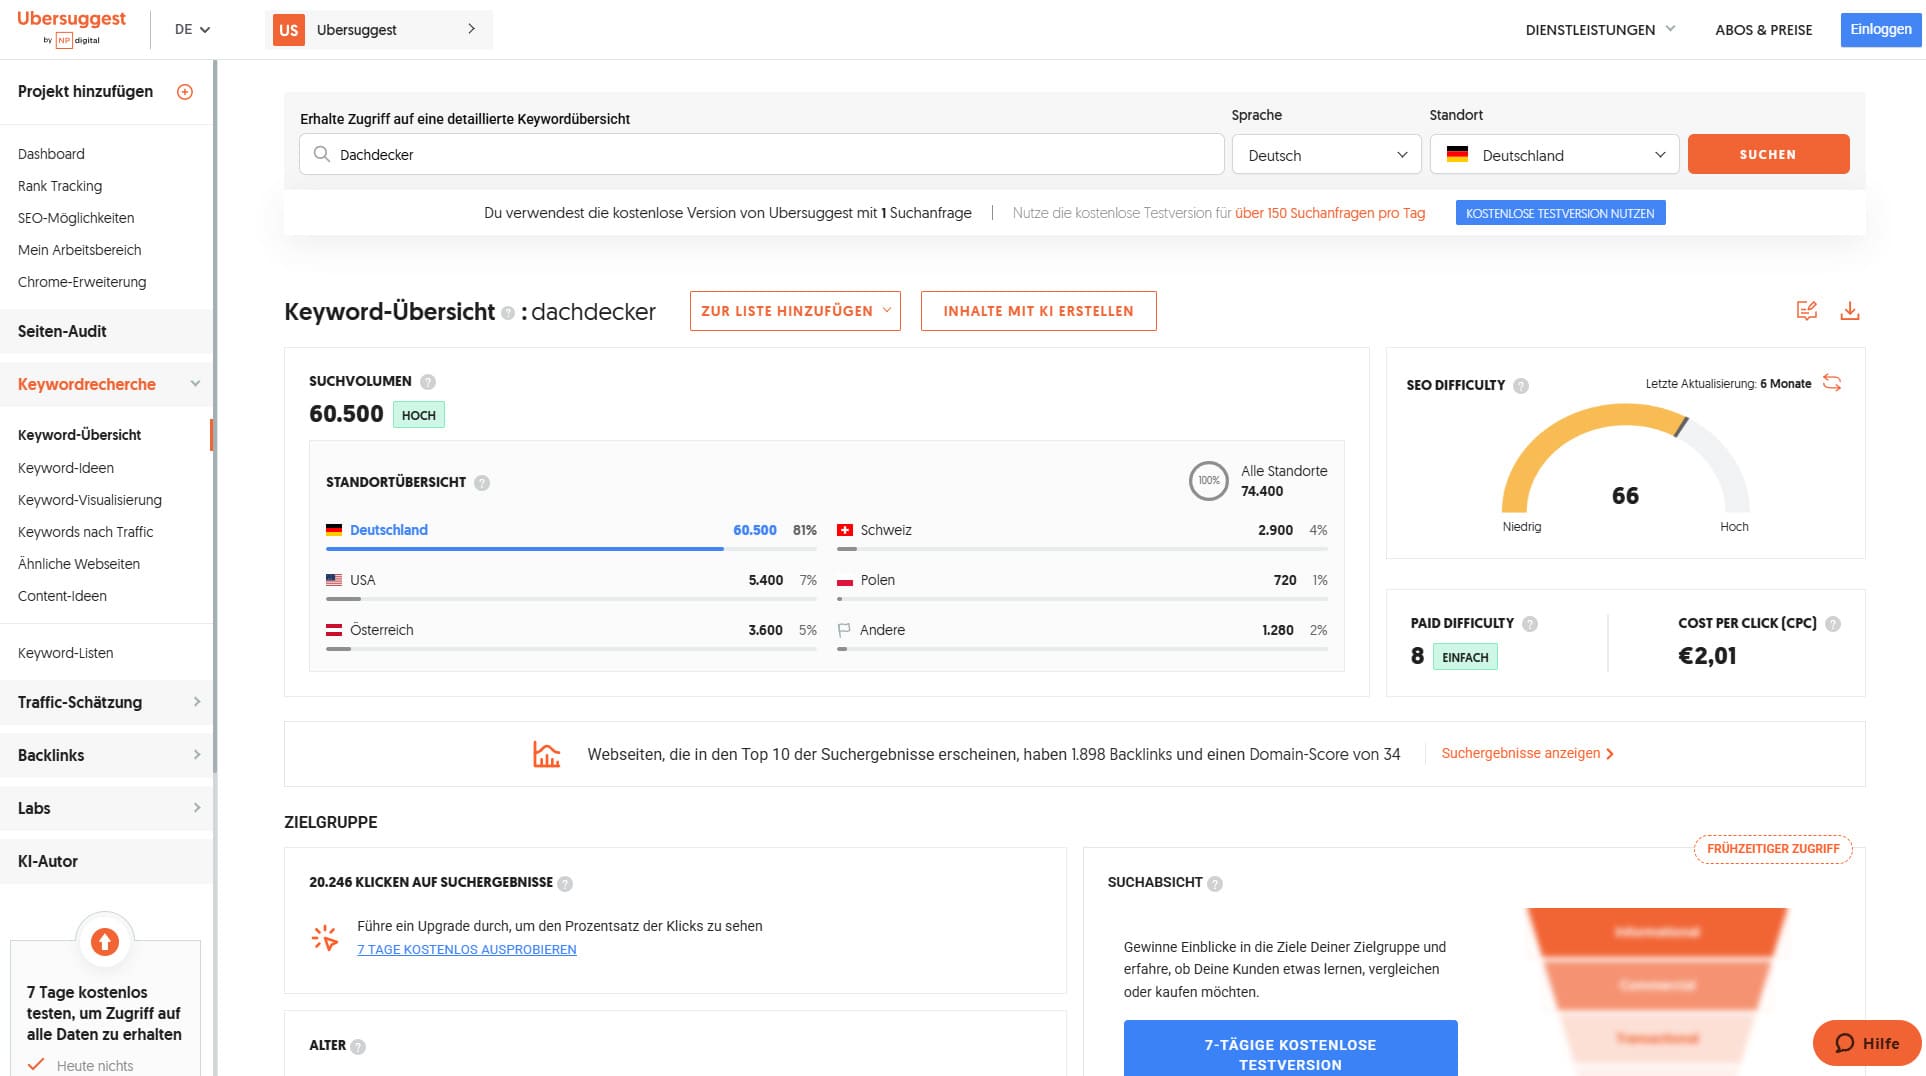The height and width of the screenshot is (1076, 1926).
Task: Click the SEO Difficulty help icon
Action: coord(1521,386)
